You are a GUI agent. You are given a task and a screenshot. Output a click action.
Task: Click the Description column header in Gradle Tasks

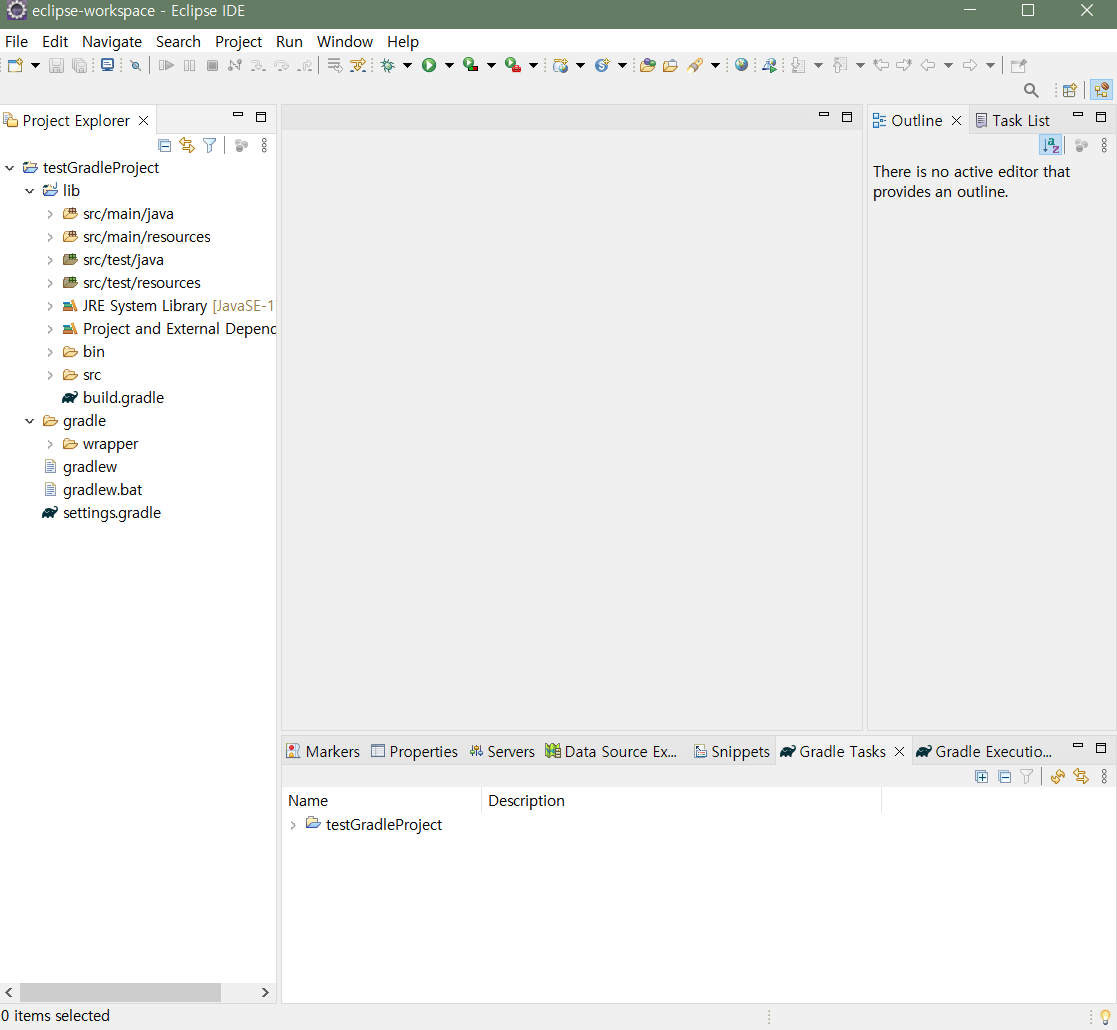(x=682, y=801)
